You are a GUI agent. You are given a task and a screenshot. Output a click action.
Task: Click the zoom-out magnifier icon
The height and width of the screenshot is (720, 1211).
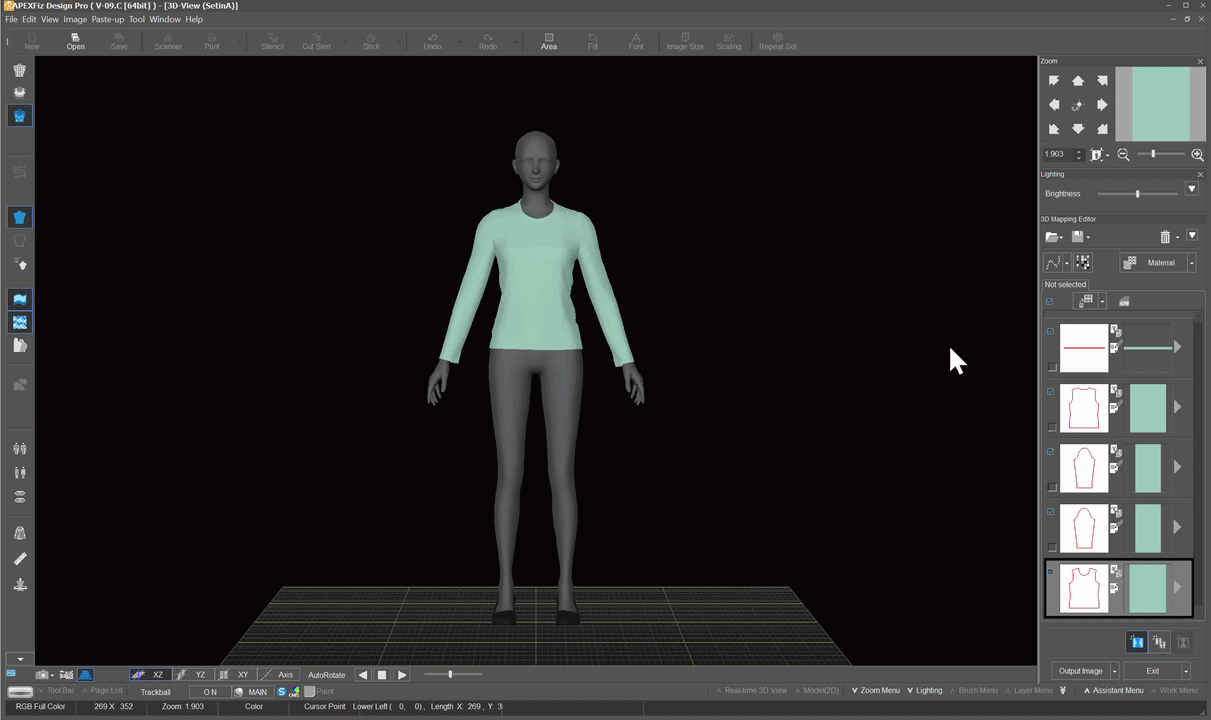(x=1123, y=155)
